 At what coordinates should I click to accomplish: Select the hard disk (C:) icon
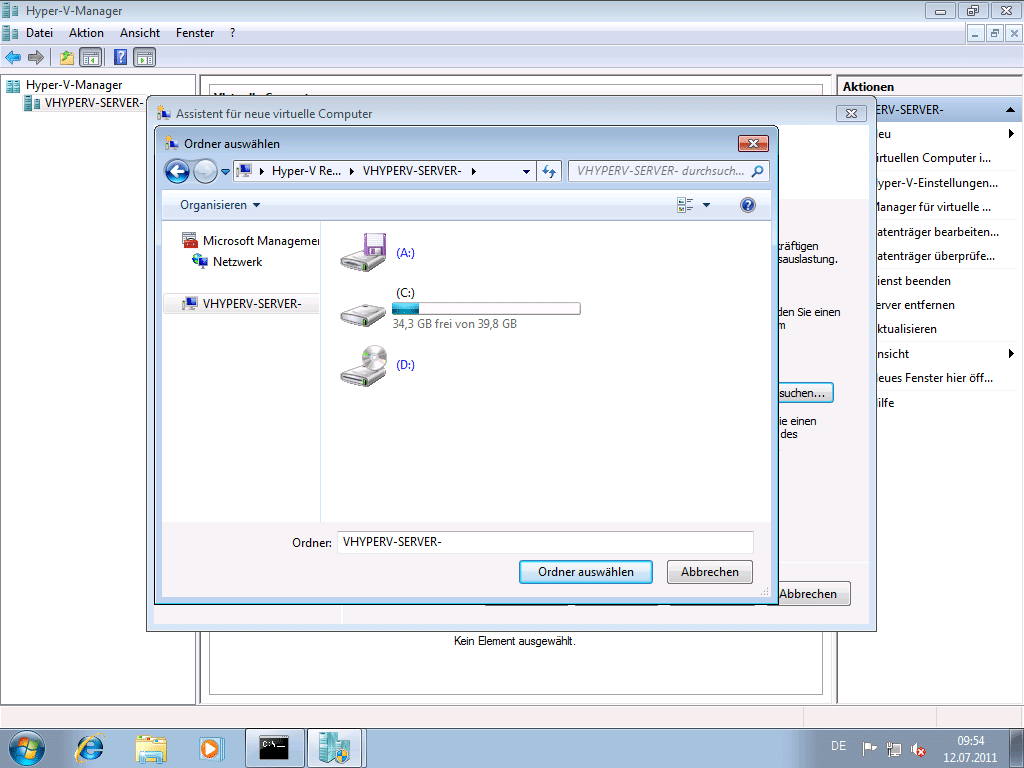(x=363, y=314)
